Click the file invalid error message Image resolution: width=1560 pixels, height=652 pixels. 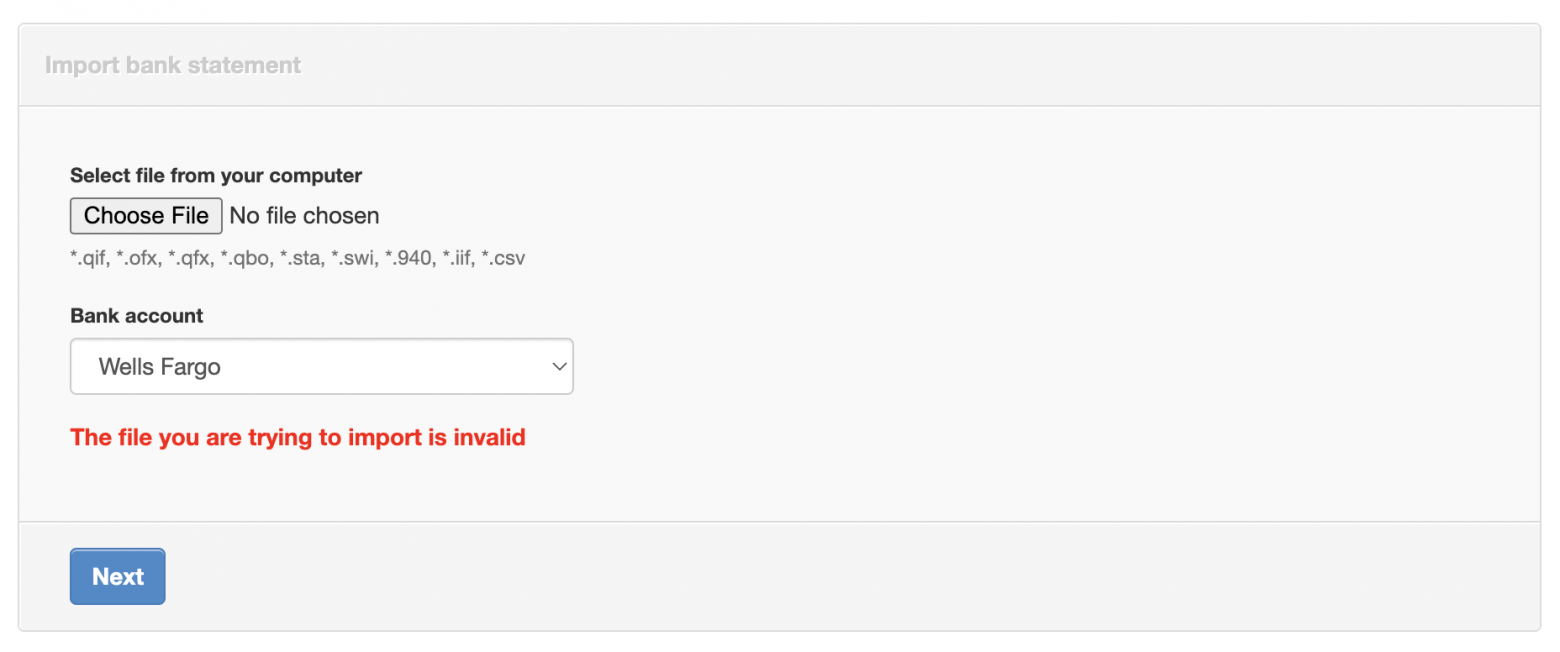297,437
